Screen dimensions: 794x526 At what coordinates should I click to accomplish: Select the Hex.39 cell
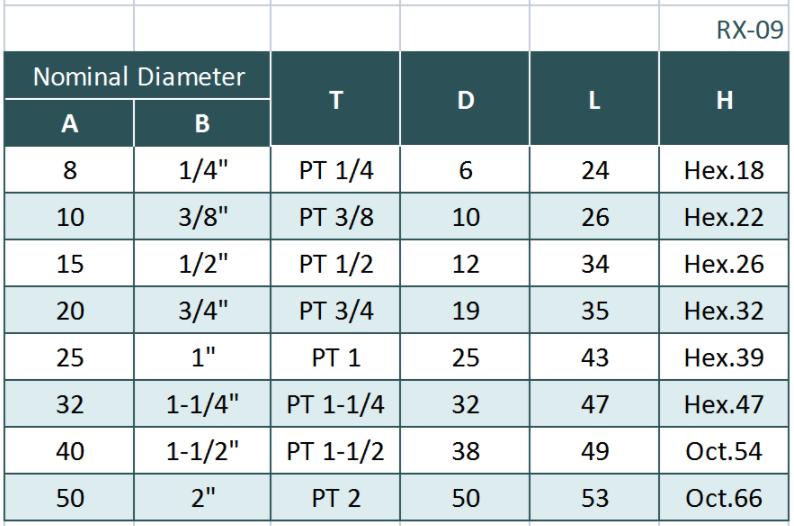(724, 358)
